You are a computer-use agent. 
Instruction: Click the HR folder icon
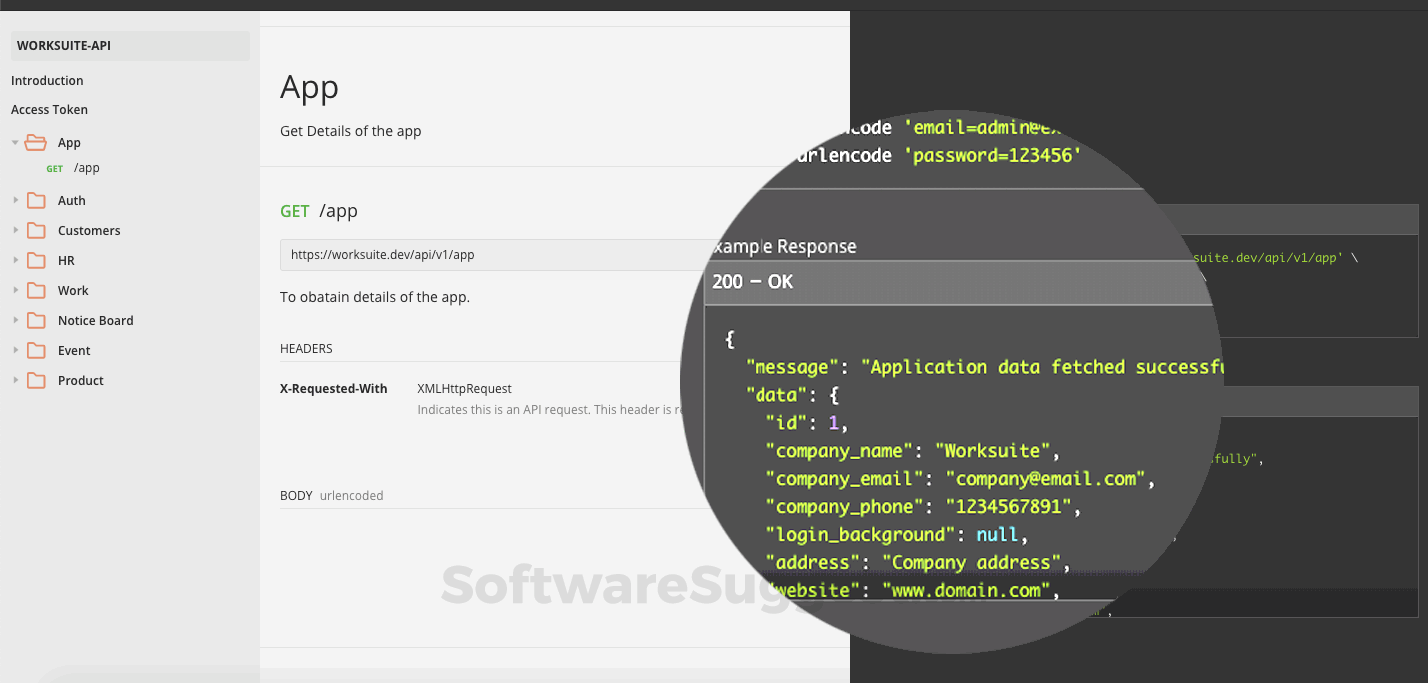pos(37,260)
